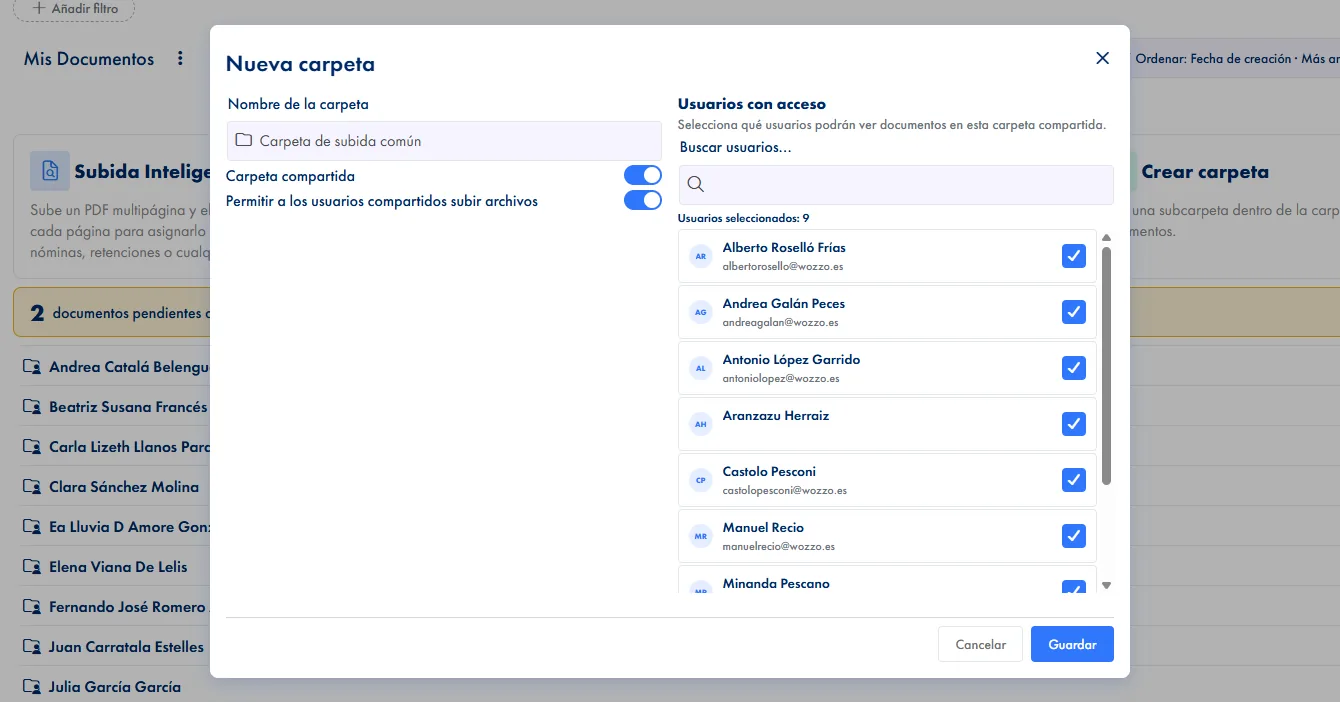The height and width of the screenshot is (702, 1340).
Task: Uncheck Minanda Pescano checkbox
Action: 1074,587
